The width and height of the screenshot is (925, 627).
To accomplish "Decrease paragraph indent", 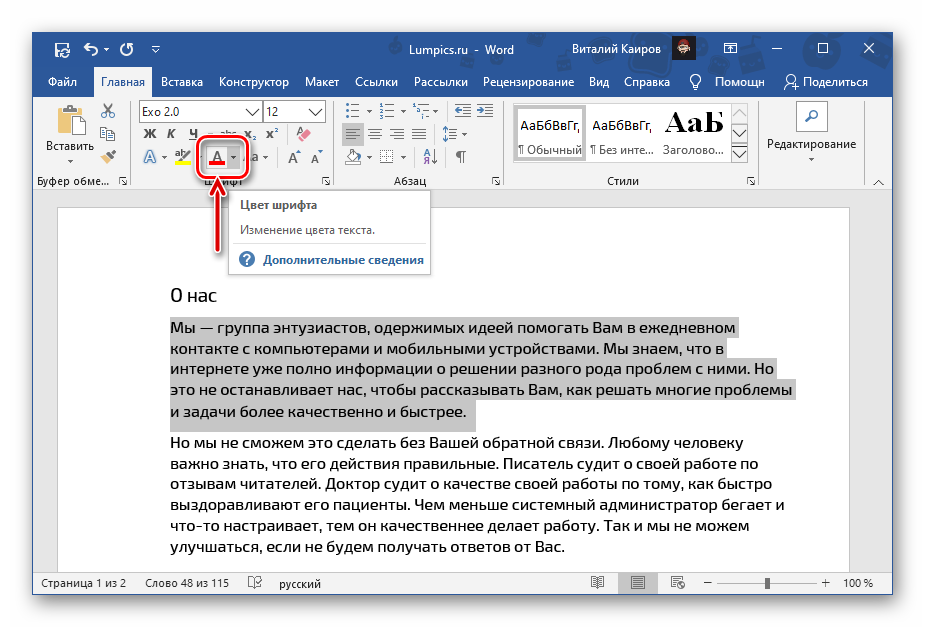I will coord(462,111).
